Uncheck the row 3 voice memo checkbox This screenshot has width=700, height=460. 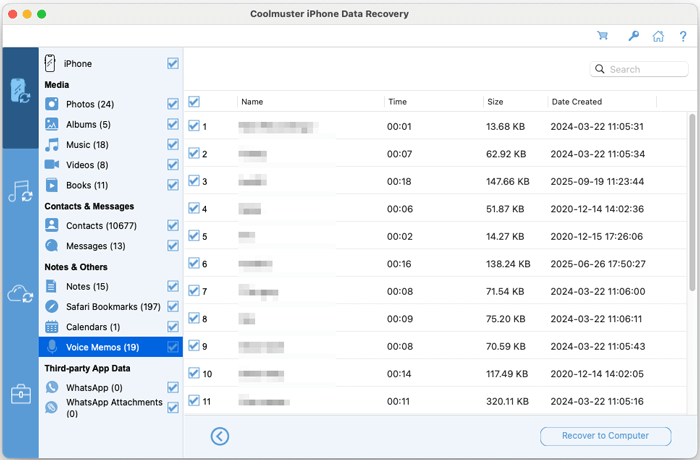pyautogui.click(x=194, y=181)
